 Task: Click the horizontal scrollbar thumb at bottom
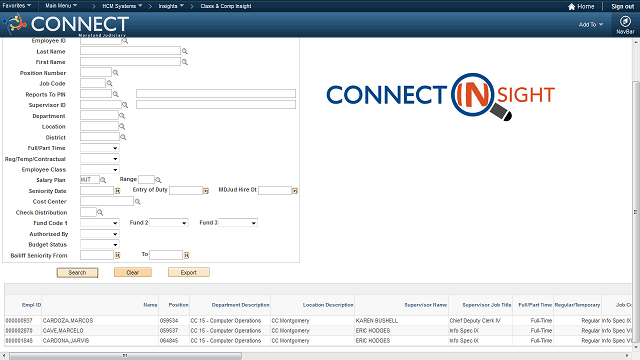pyautogui.click(x=125, y=356)
